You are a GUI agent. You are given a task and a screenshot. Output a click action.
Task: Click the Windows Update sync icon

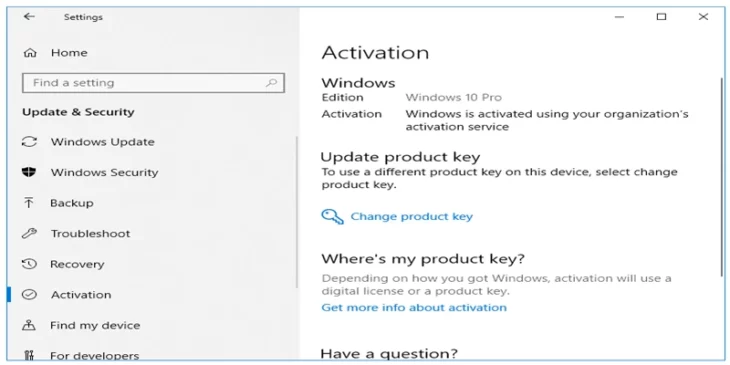pos(29,142)
